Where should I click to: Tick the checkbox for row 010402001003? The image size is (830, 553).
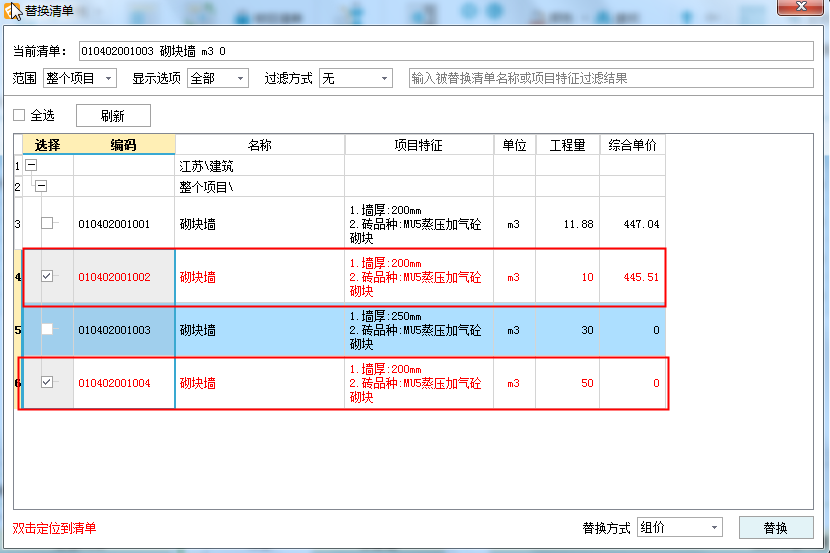pyautogui.click(x=47, y=329)
